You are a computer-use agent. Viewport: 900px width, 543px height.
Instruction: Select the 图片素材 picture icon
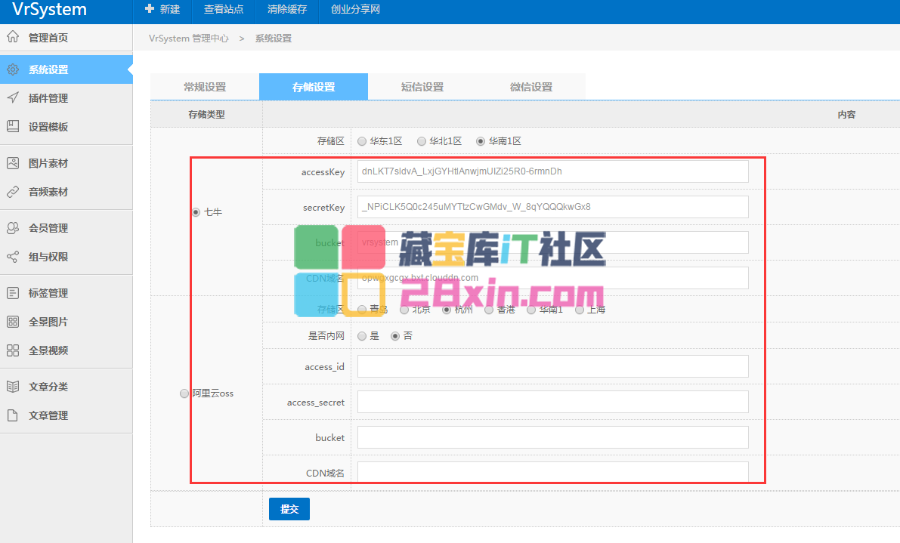13,163
